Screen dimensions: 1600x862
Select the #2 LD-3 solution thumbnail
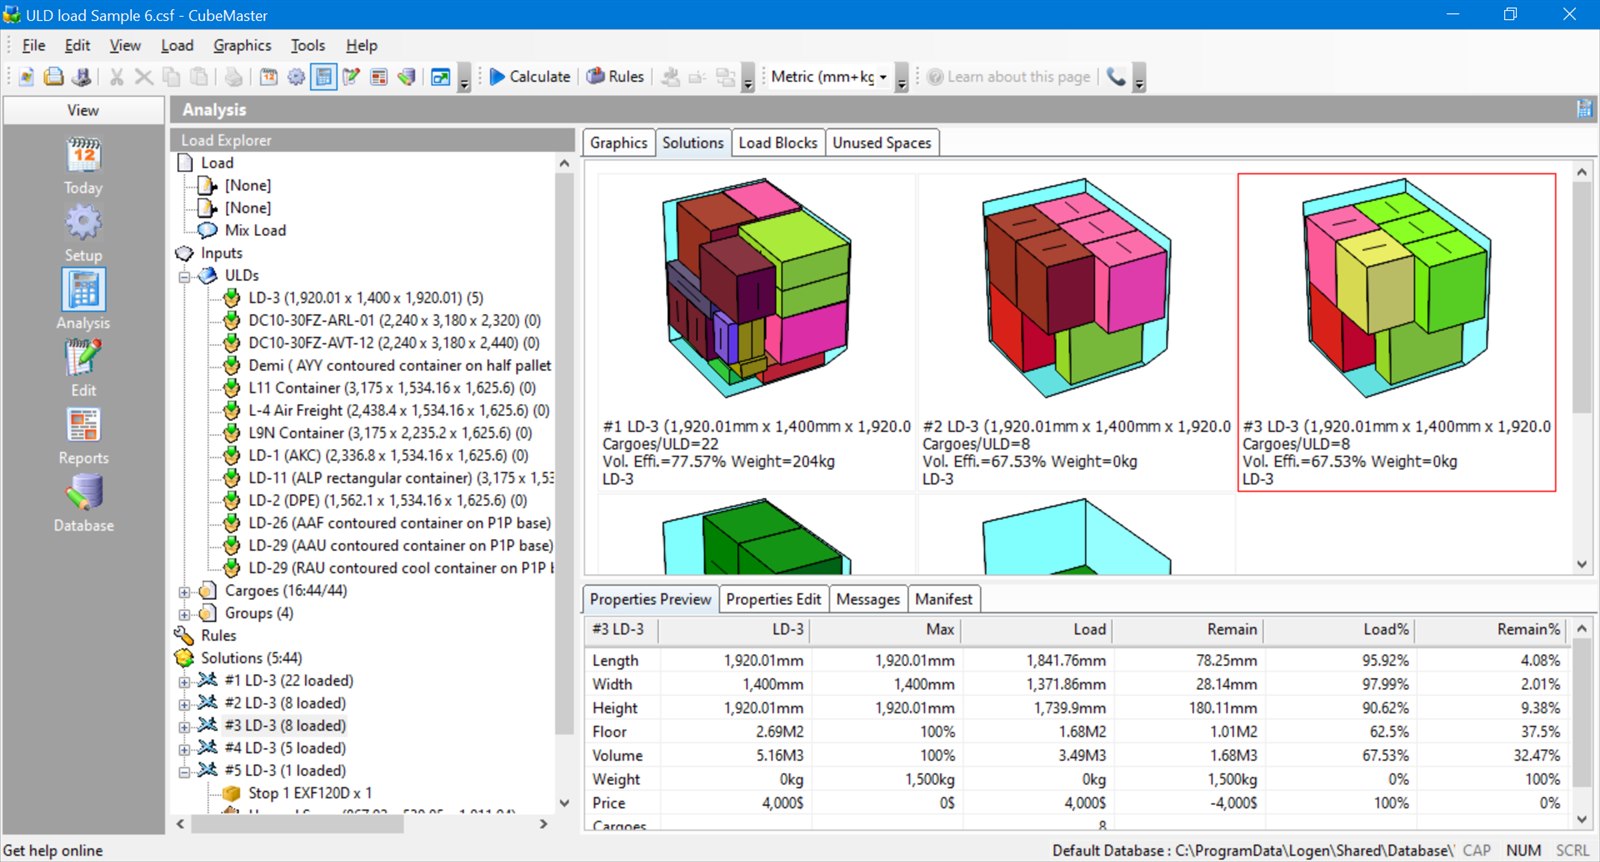[1077, 332]
